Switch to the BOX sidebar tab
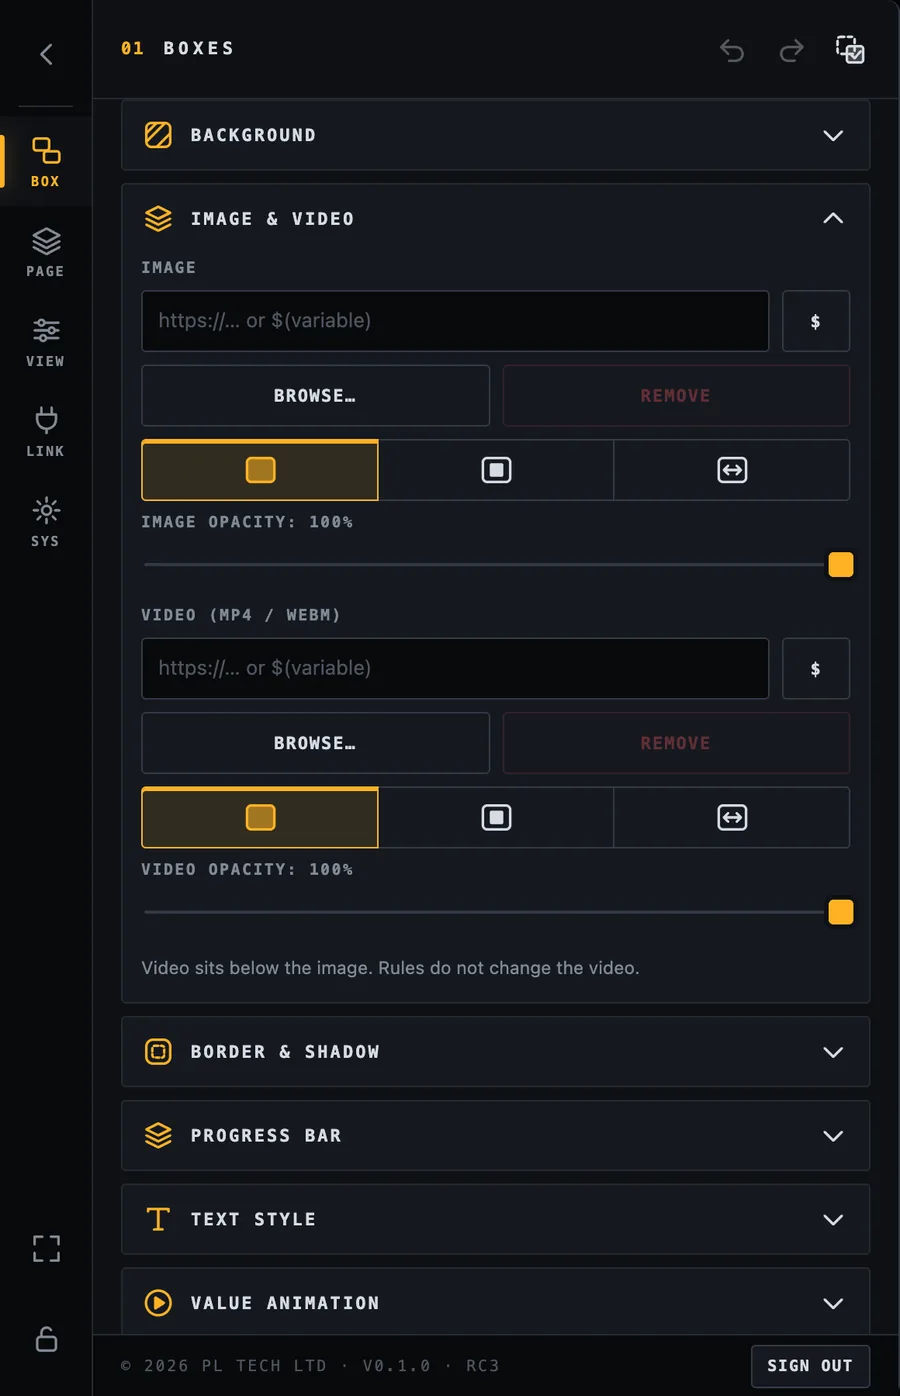This screenshot has width=900, height=1396. 45,162
